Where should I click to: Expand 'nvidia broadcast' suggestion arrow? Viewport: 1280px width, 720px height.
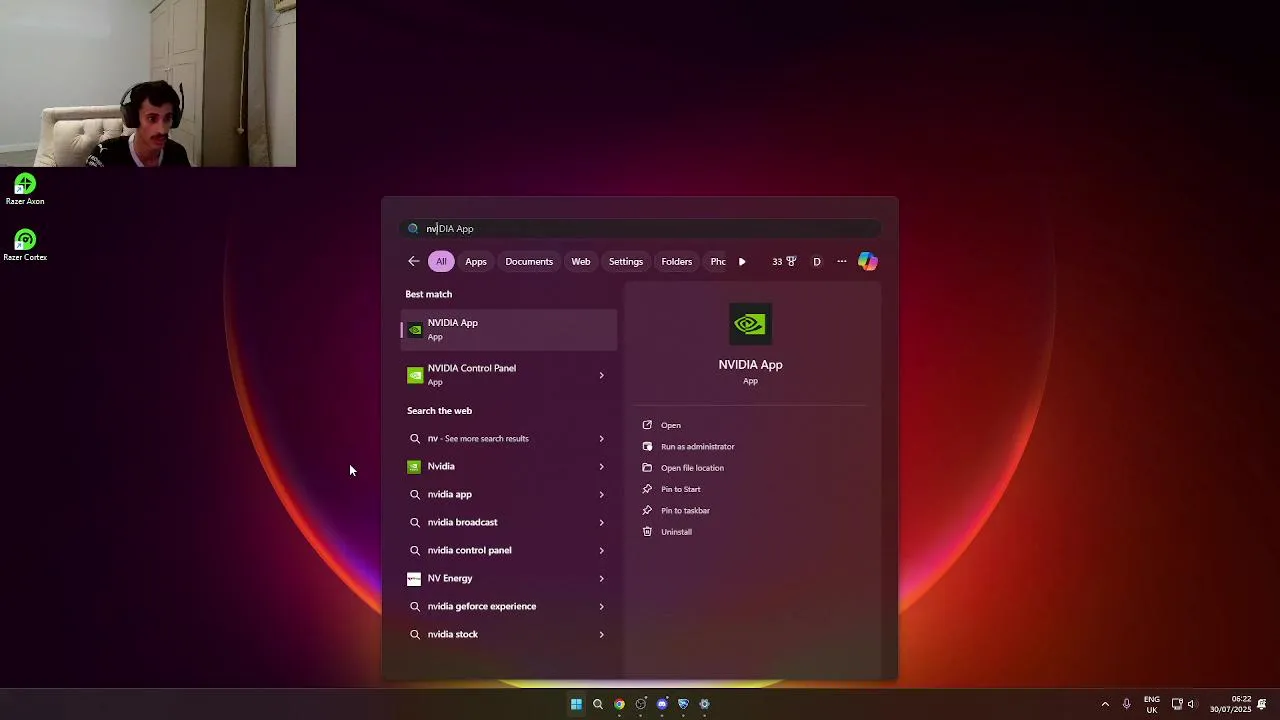click(601, 522)
